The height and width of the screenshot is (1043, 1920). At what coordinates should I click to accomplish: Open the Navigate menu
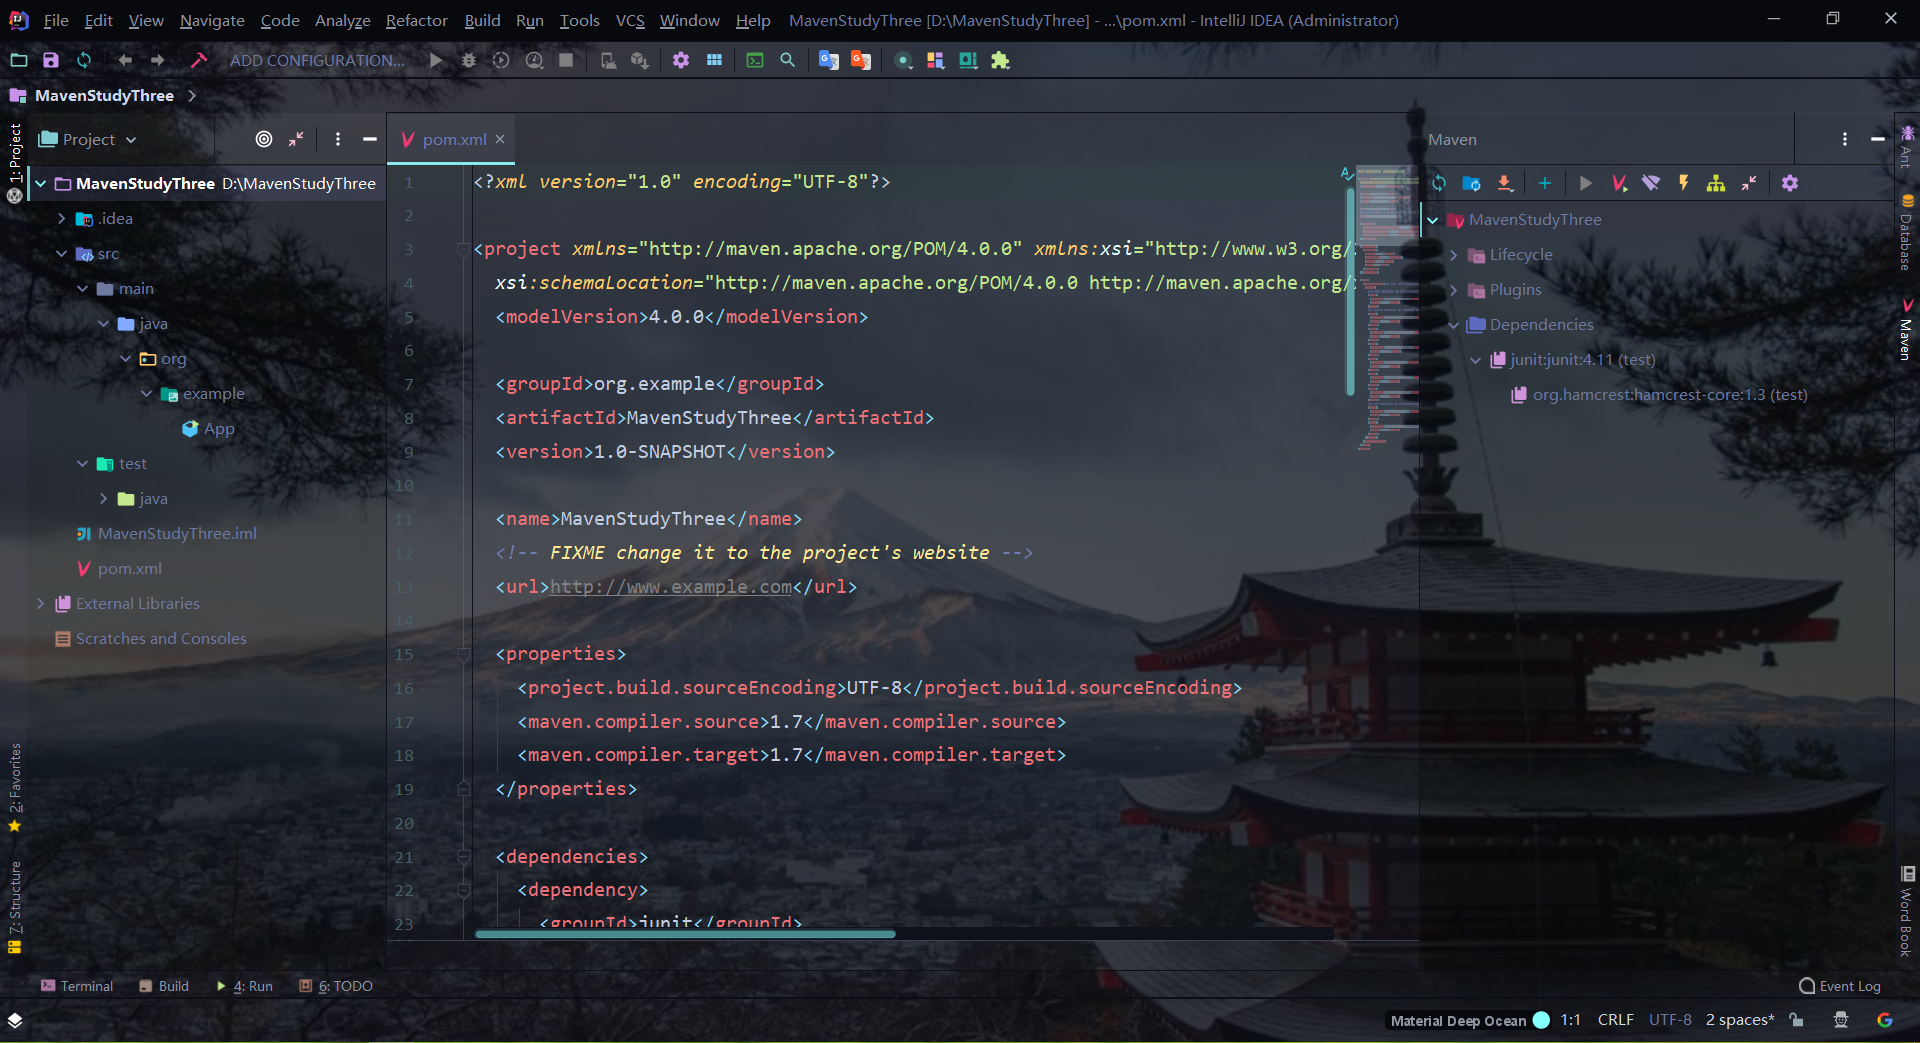pyautogui.click(x=212, y=20)
